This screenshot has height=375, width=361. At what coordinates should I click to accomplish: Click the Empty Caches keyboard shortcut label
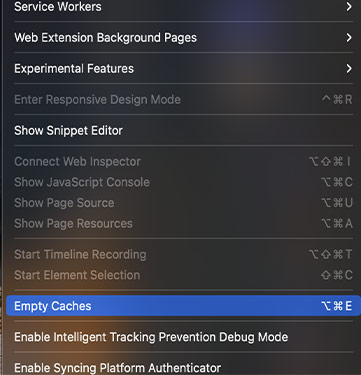[x=336, y=306]
